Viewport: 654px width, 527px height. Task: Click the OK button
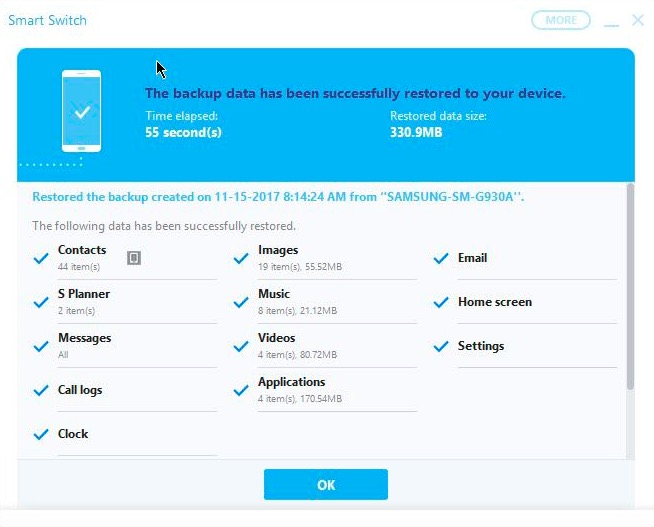tap(326, 484)
